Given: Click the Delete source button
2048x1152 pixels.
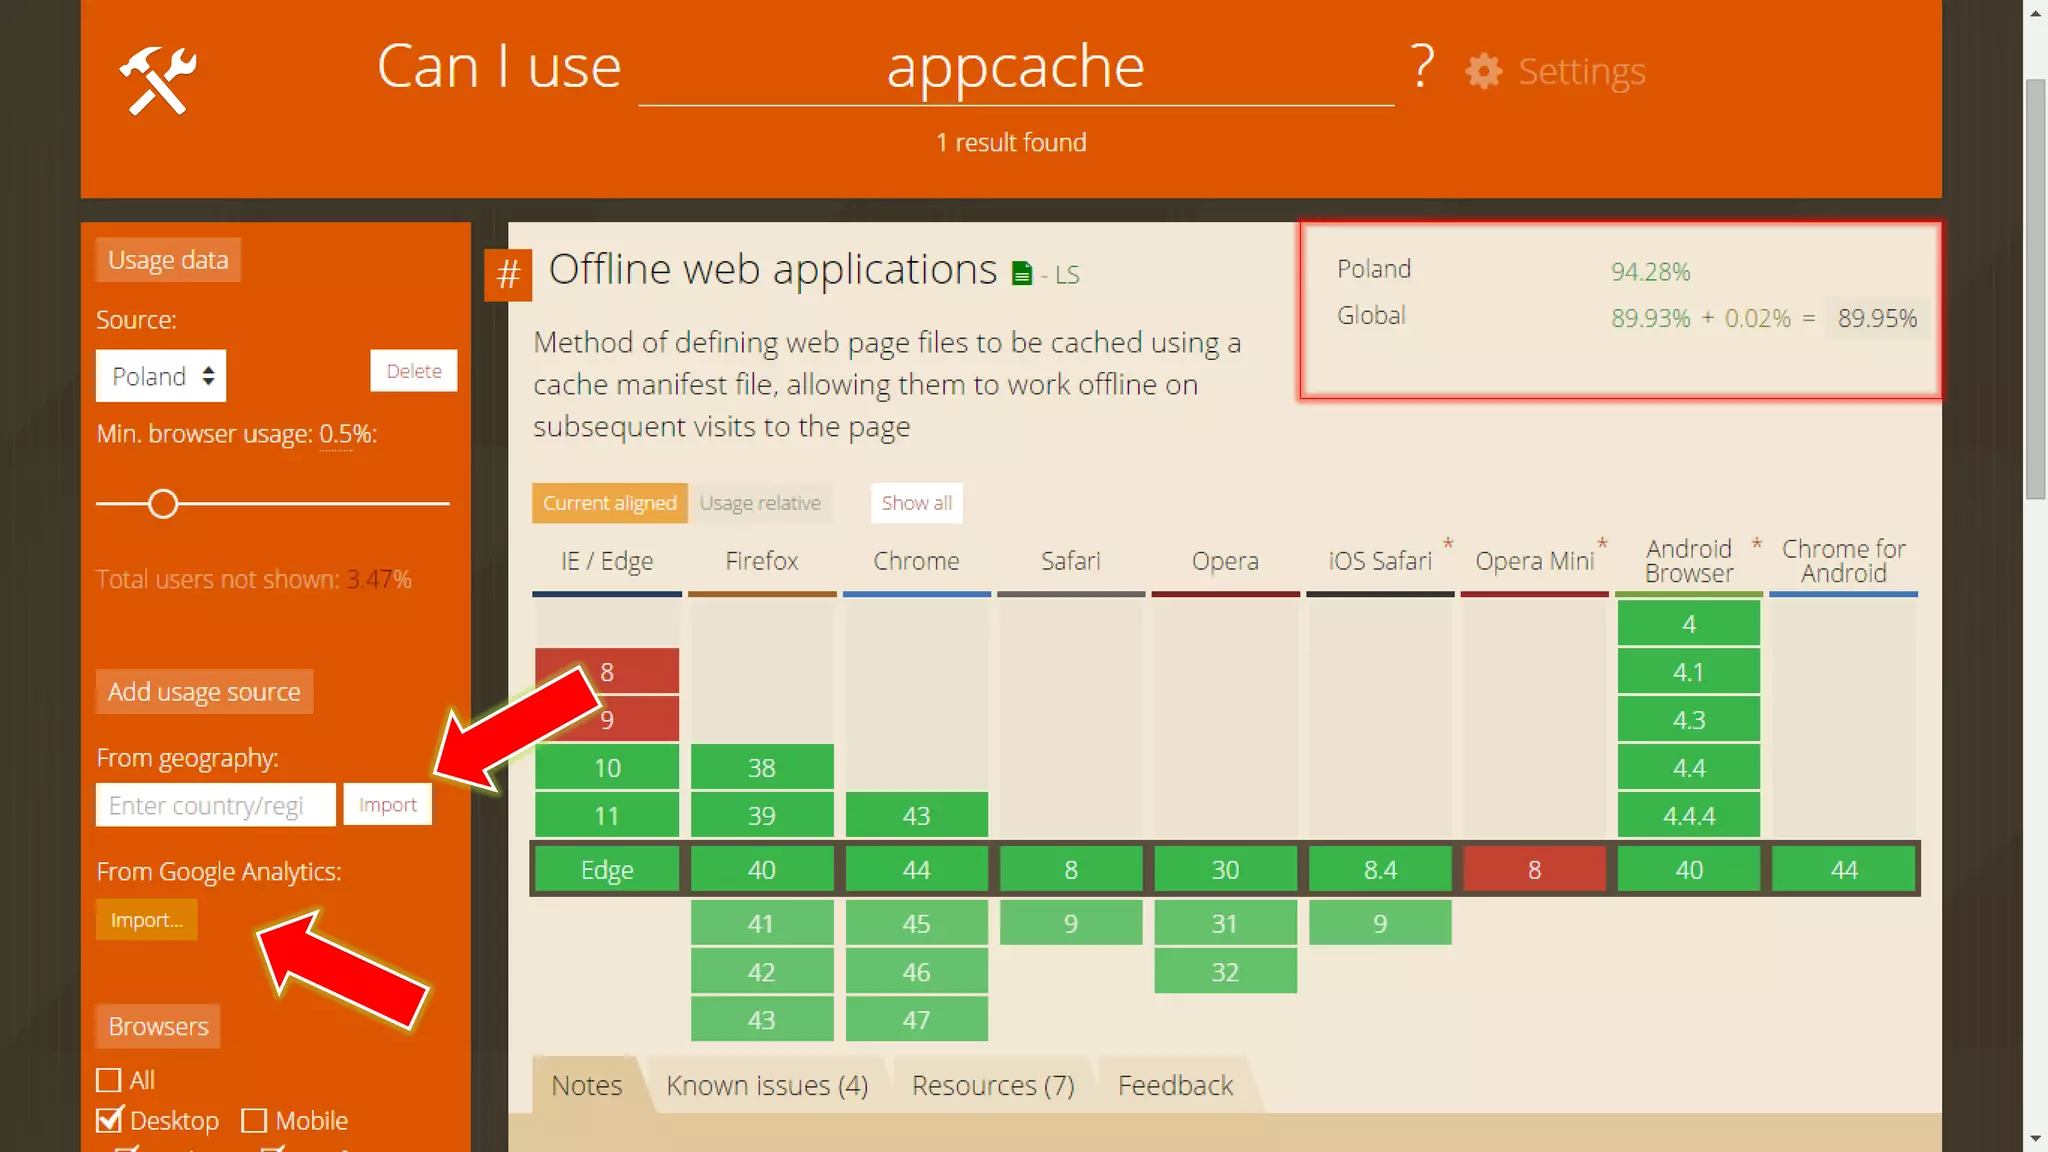Looking at the screenshot, I should pyautogui.click(x=413, y=371).
